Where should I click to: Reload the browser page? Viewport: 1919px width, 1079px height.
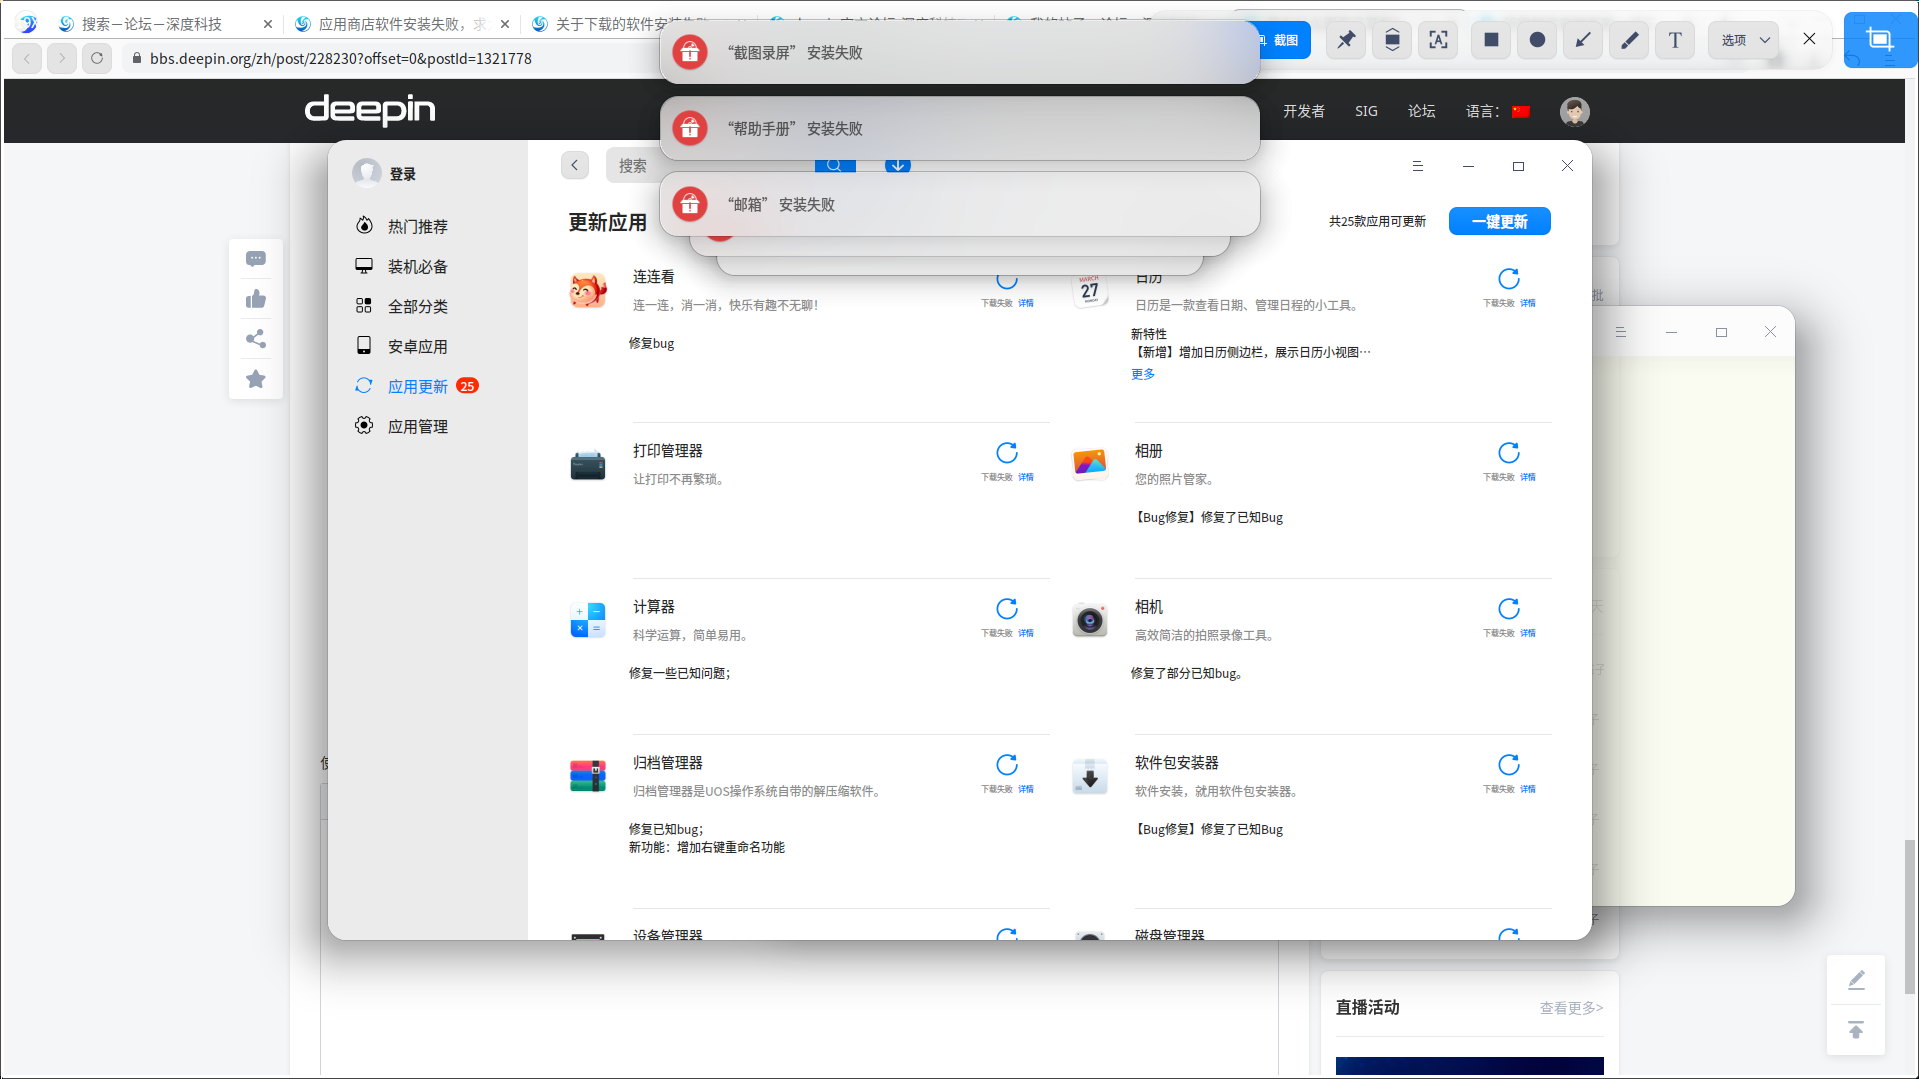97,58
